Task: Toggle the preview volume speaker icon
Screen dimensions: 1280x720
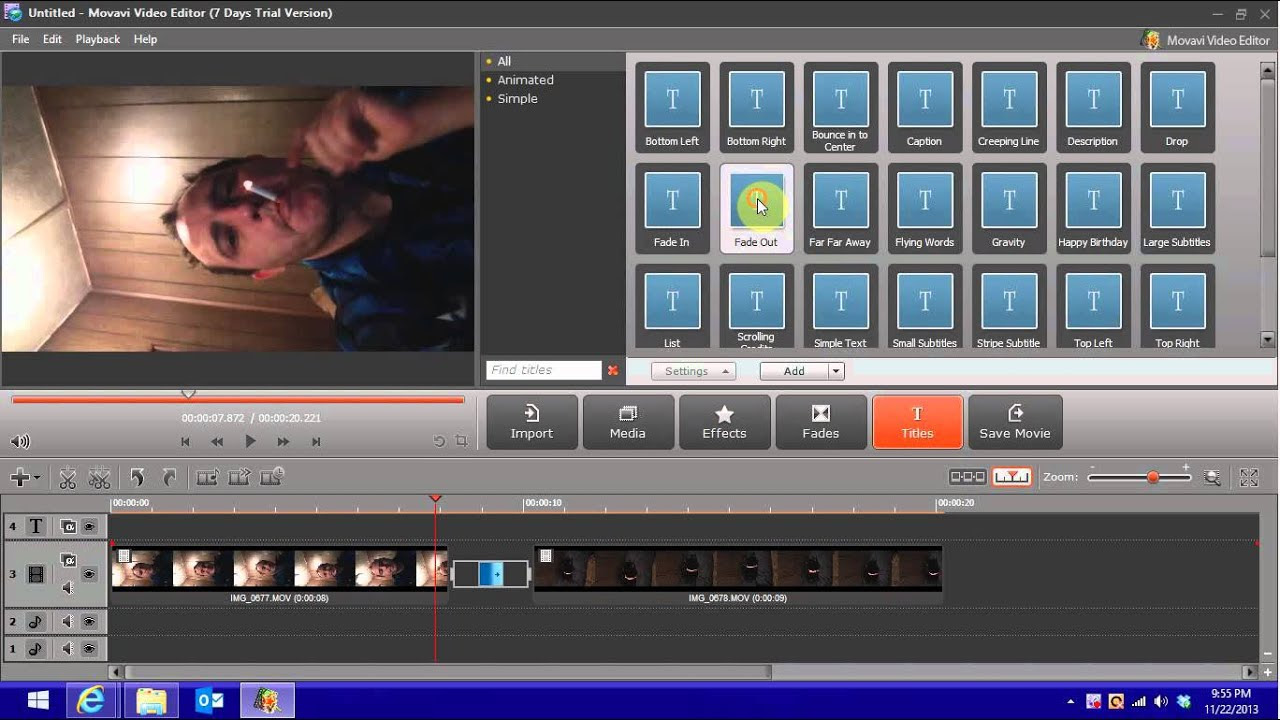Action: [x=20, y=441]
